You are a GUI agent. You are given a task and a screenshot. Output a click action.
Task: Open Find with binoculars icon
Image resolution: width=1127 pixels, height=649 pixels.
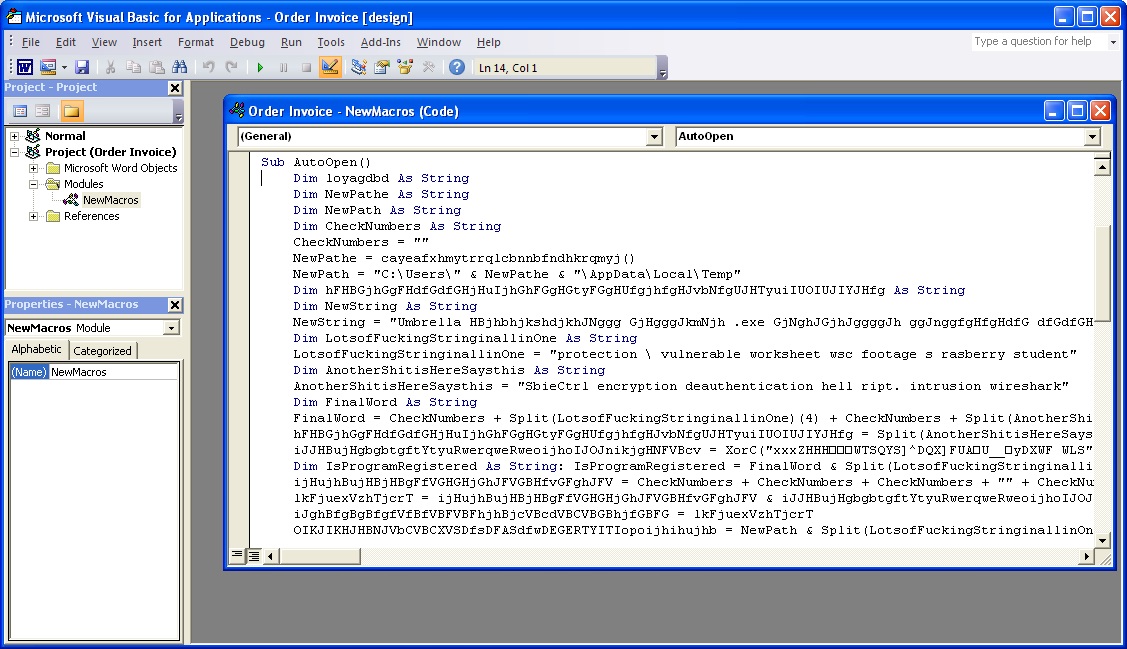tap(180, 68)
